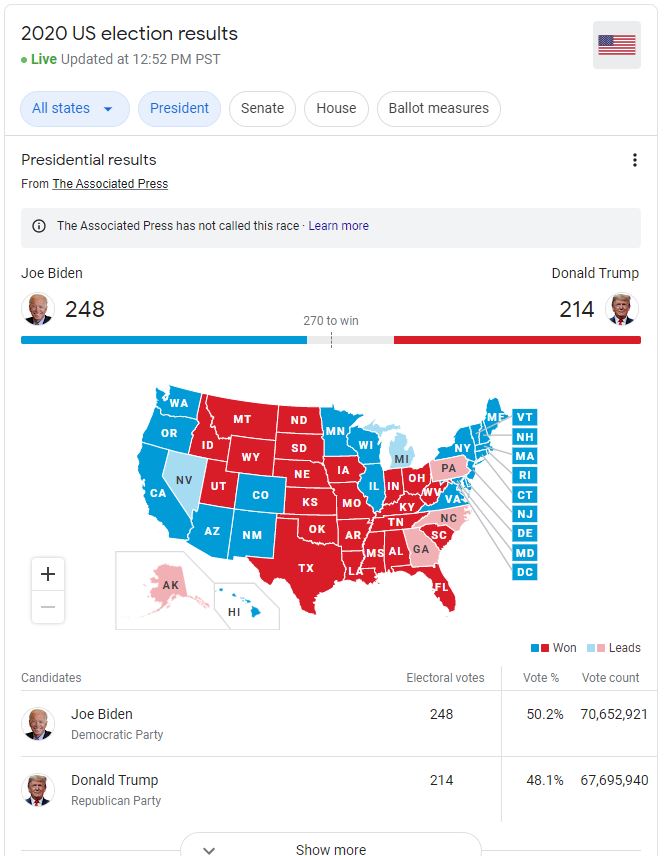The height and width of the screenshot is (856, 664).
Task: Open the All states dropdown
Action: pyautogui.click(x=75, y=109)
